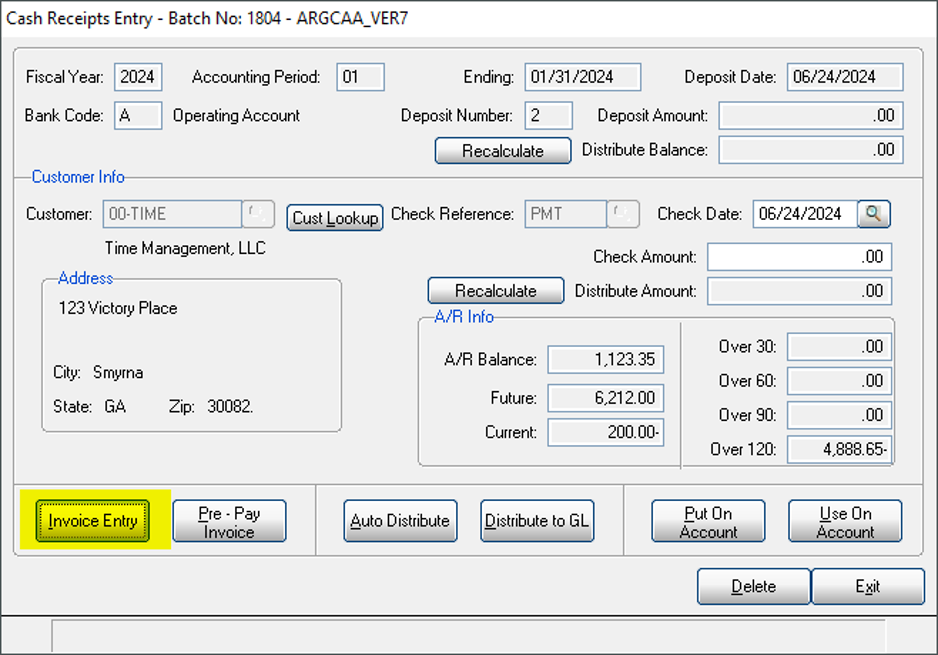938x655 pixels.
Task: Click the disabled Customer lookup icon
Action: (258, 214)
